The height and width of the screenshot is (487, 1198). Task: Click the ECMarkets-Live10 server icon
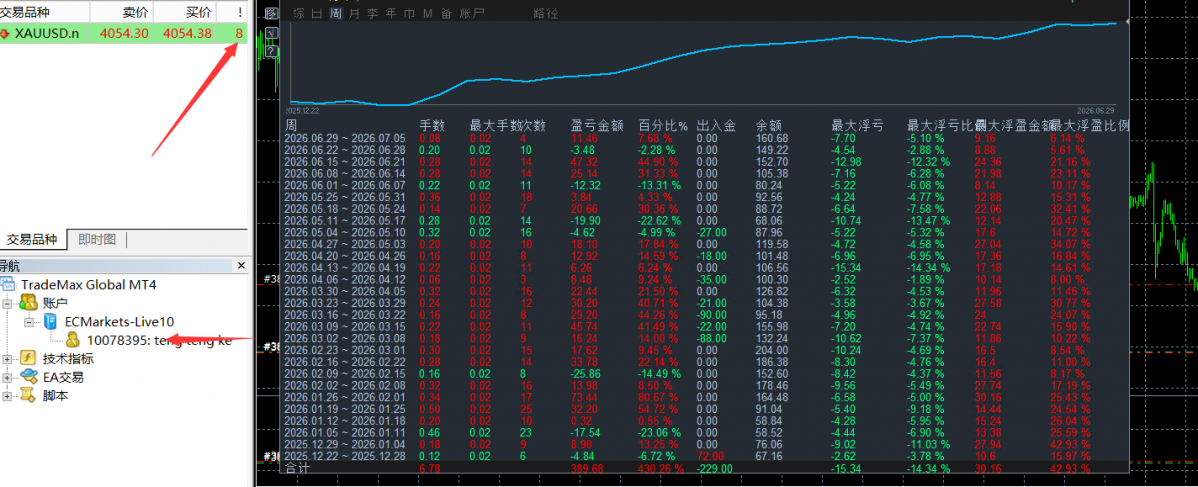[50, 322]
